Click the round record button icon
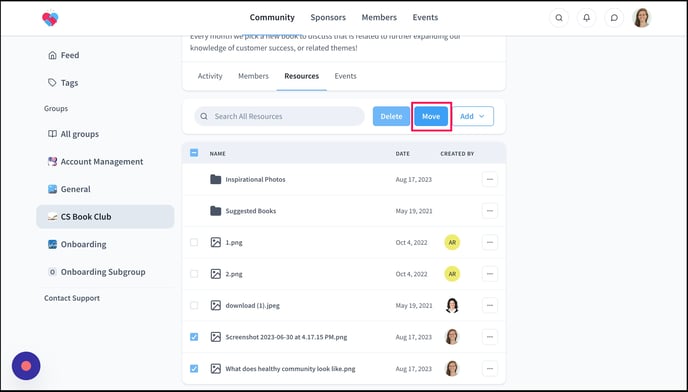688x392 pixels. (x=26, y=366)
